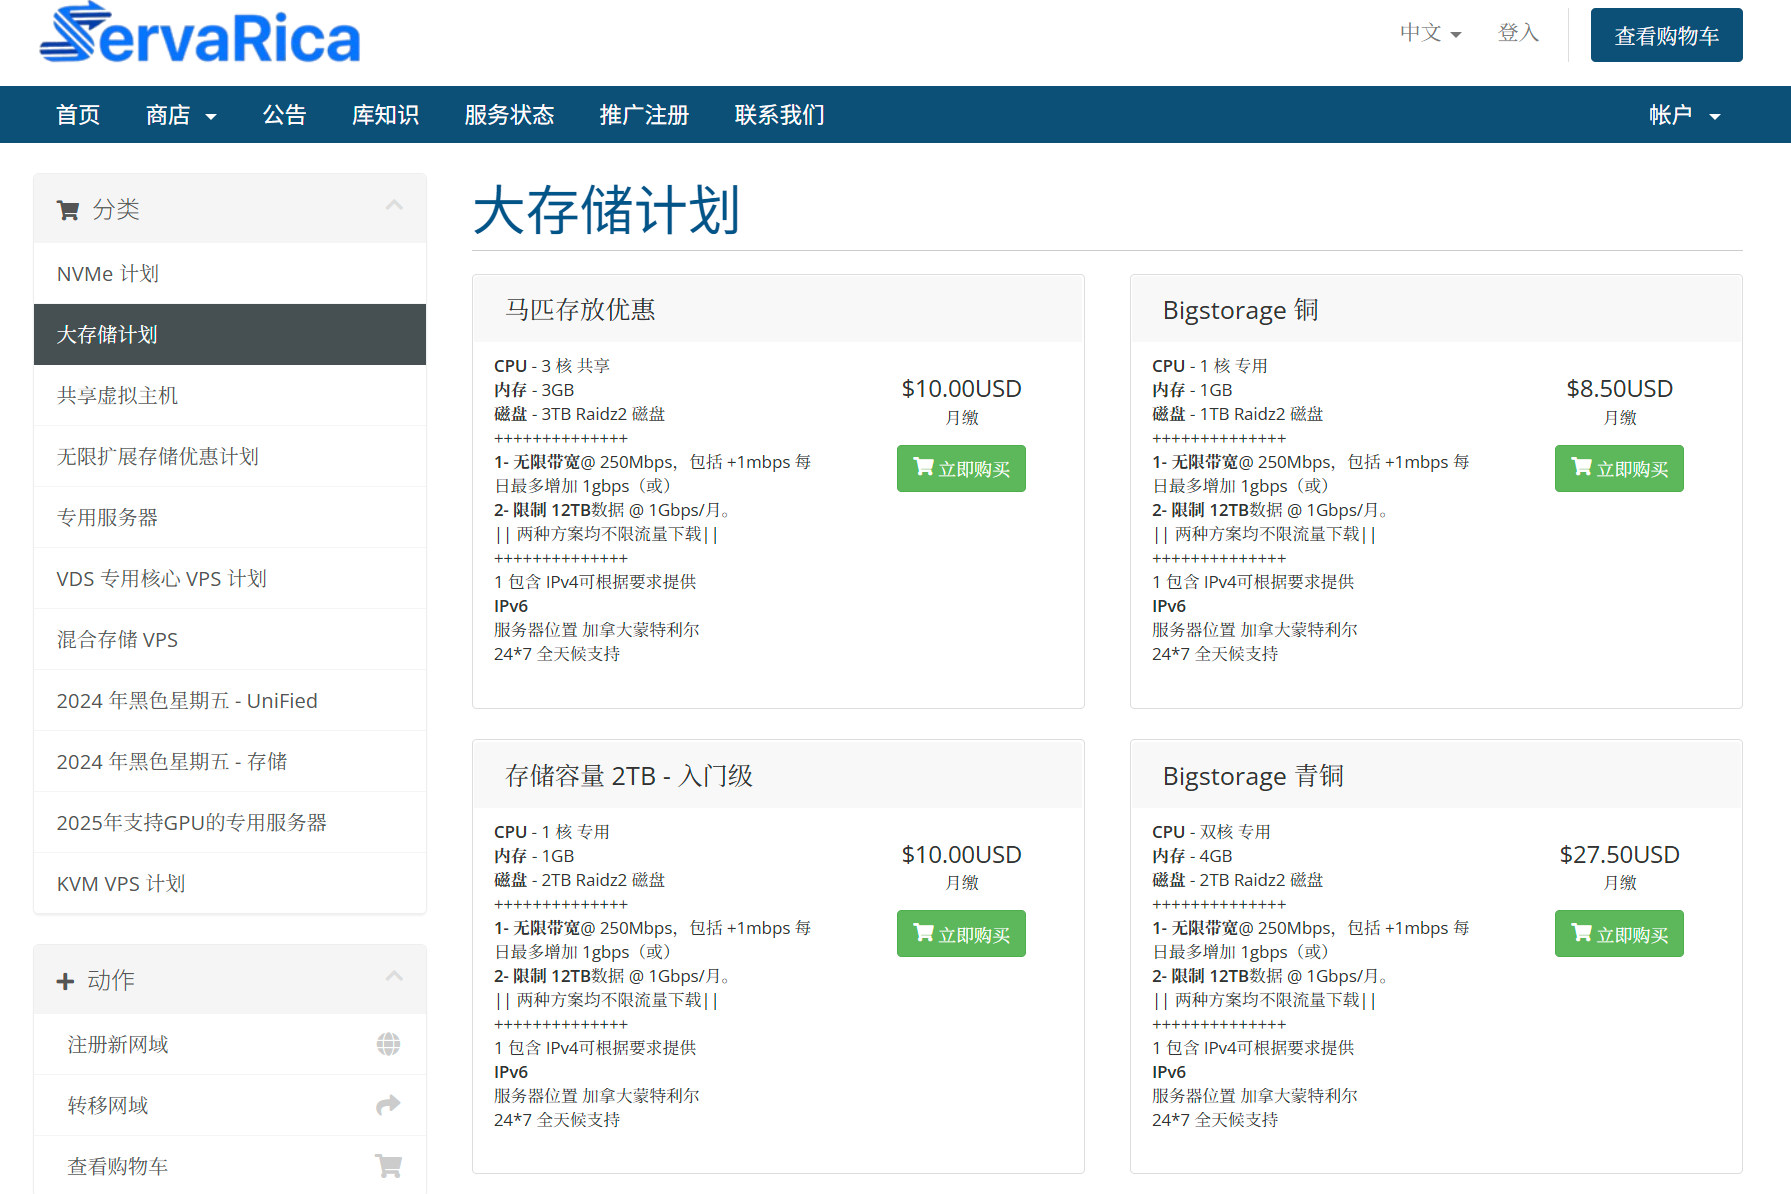
Task: Click the globe icon on 注册新网域 row
Action: pyautogui.click(x=388, y=1044)
